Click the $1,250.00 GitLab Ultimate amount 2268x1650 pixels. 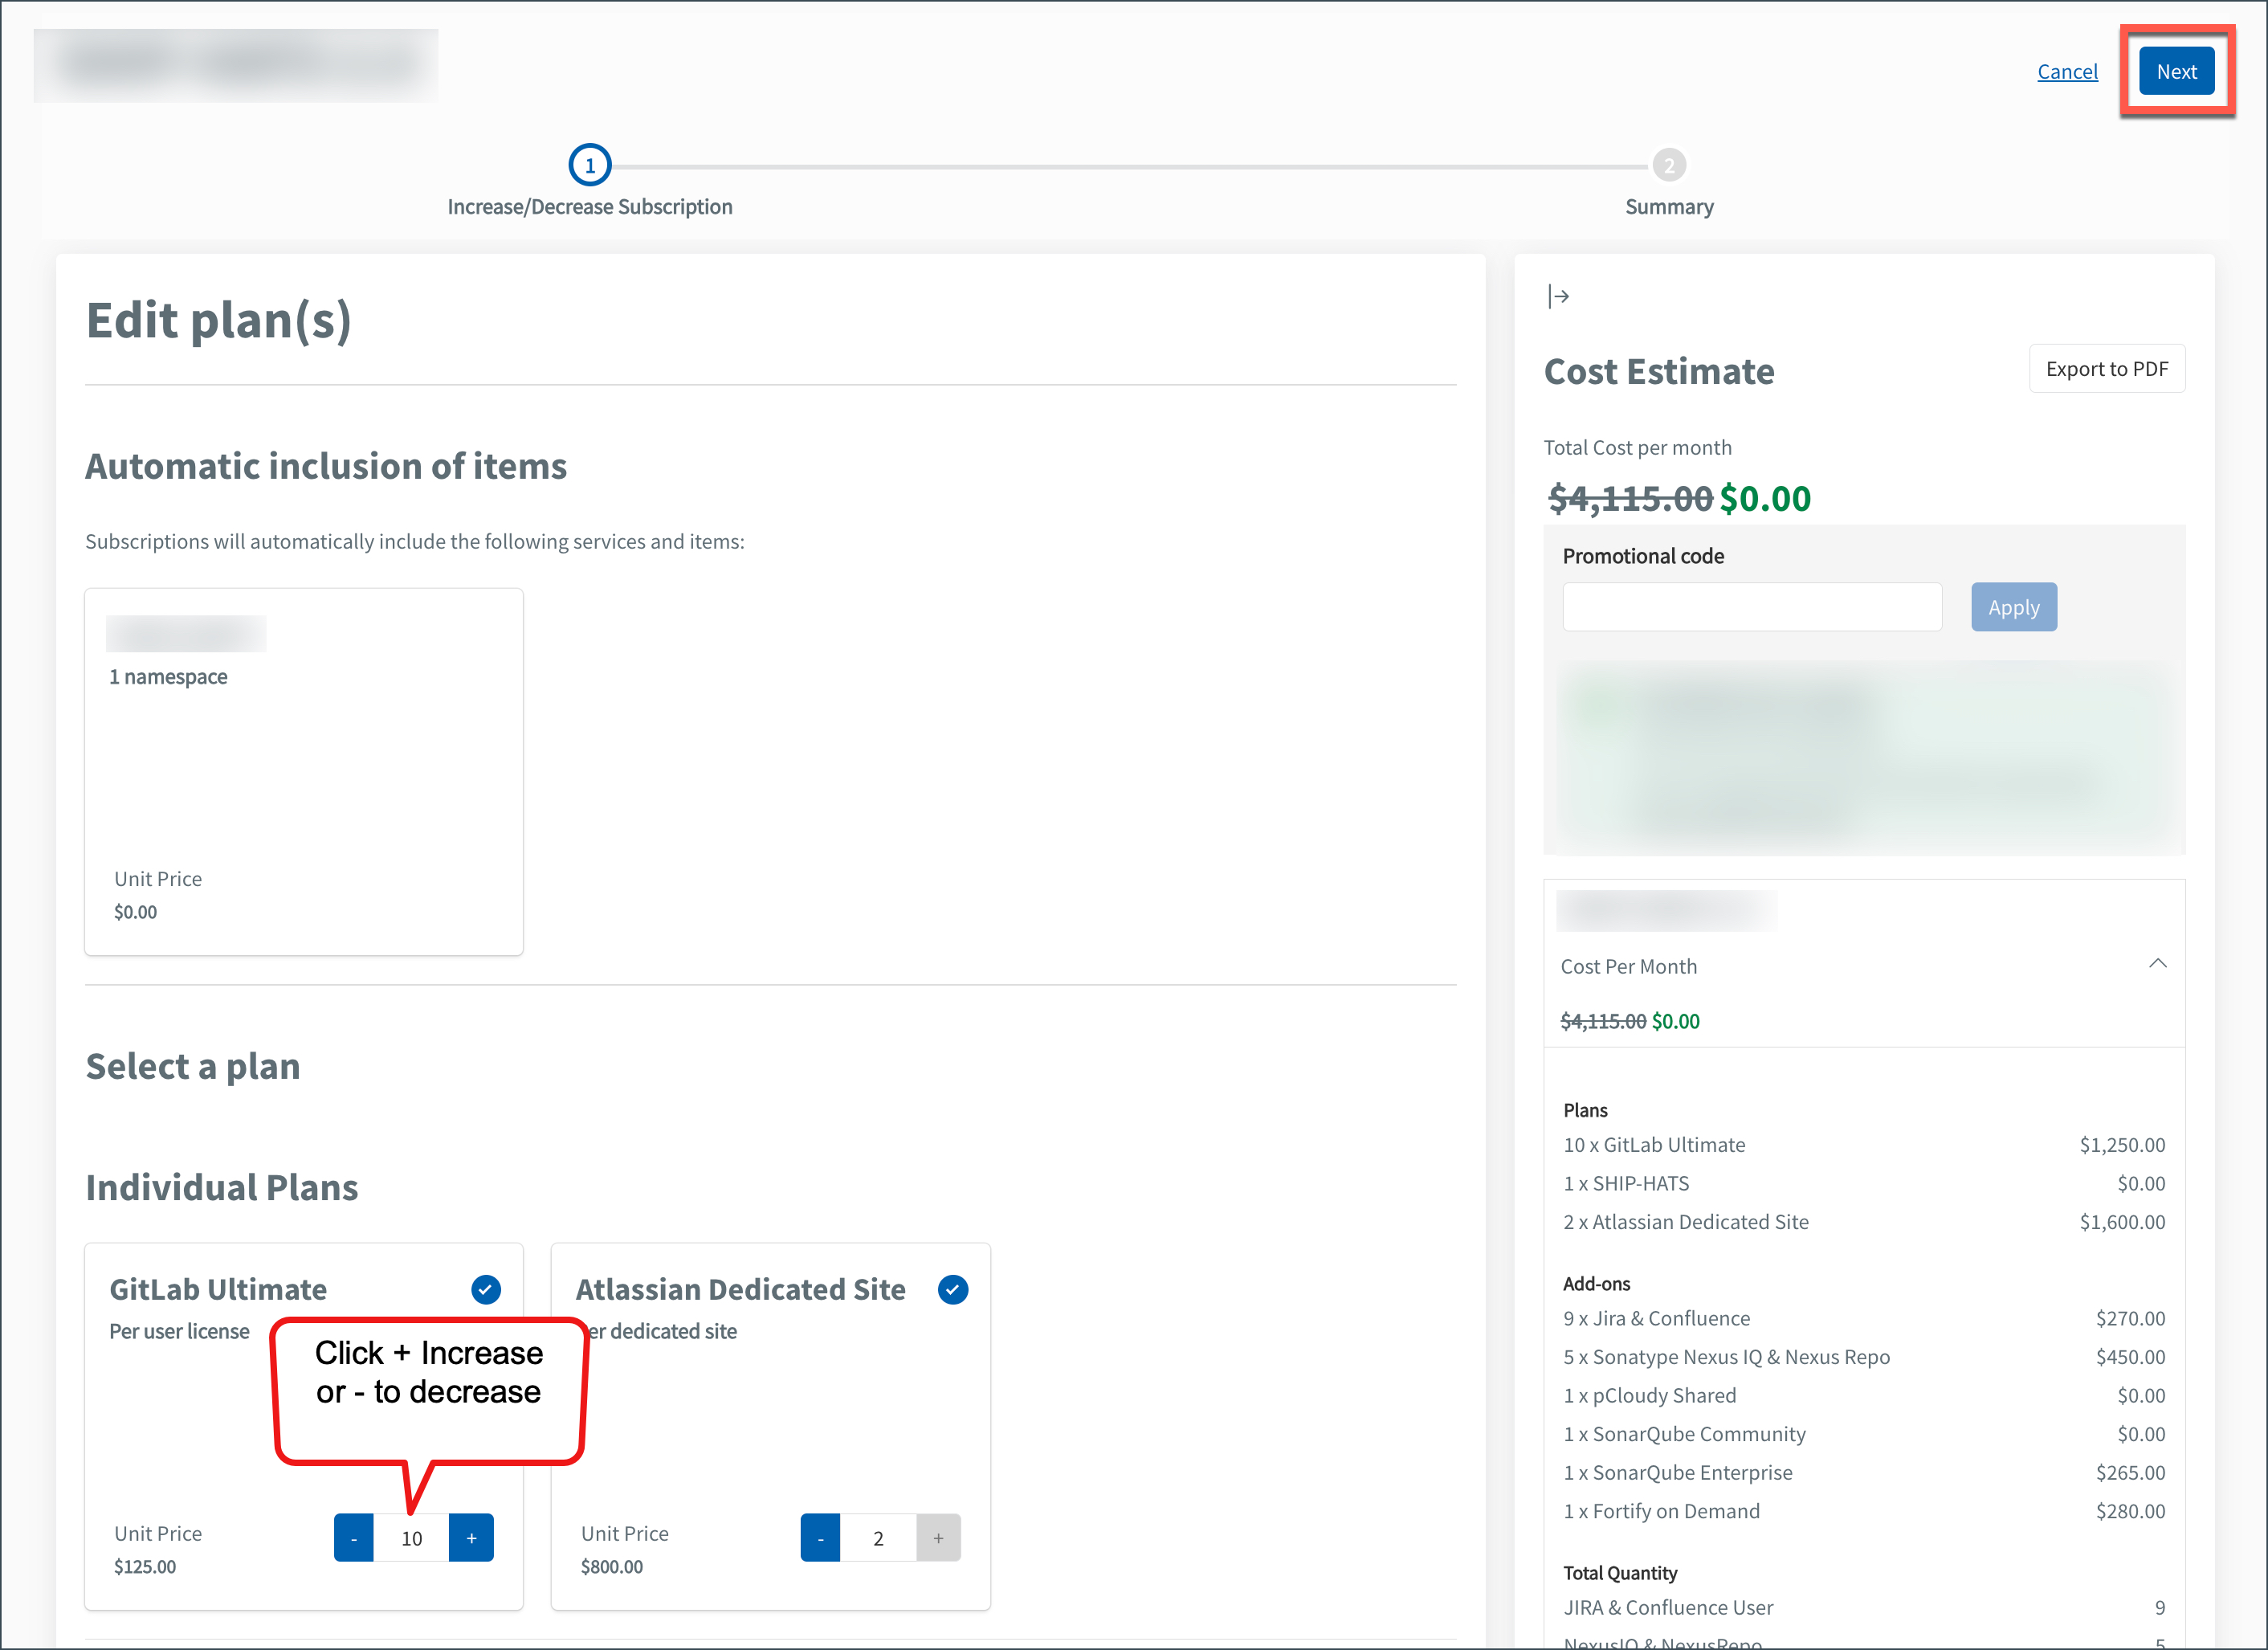pyautogui.click(x=2122, y=1144)
